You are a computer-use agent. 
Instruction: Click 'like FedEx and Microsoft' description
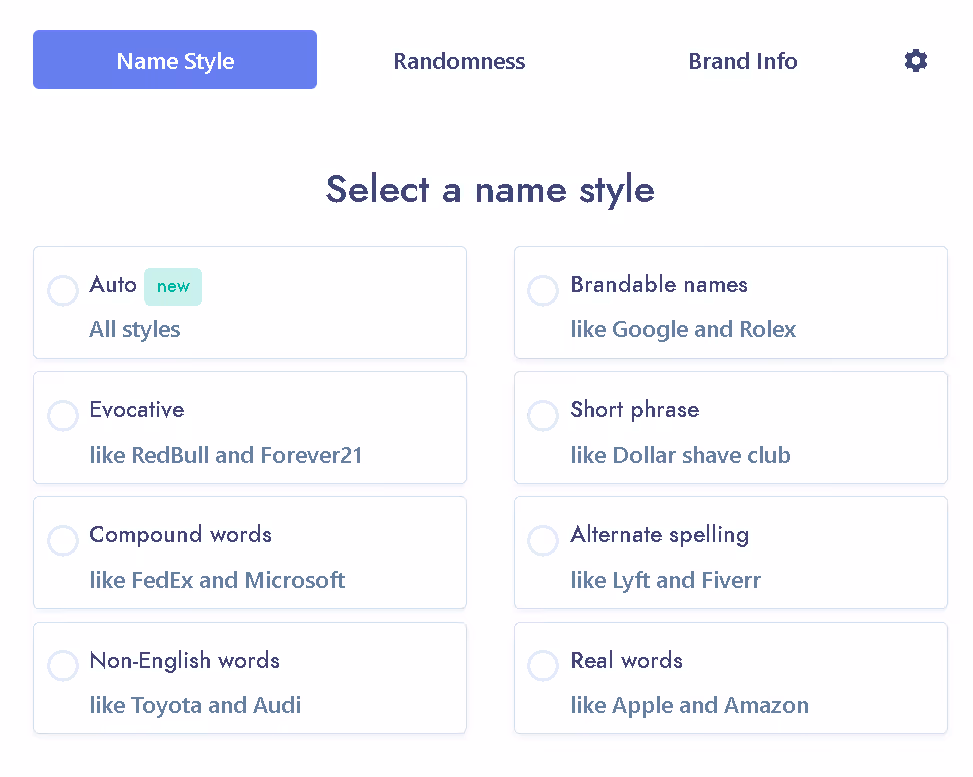(217, 580)
